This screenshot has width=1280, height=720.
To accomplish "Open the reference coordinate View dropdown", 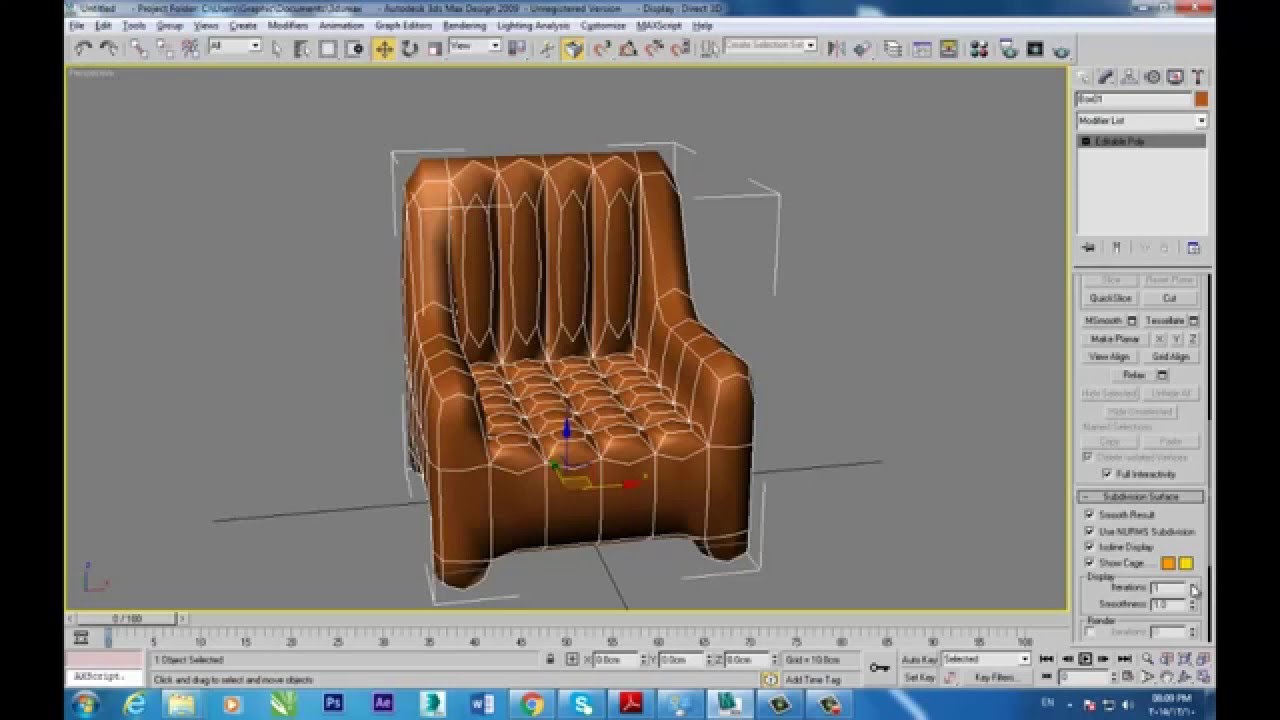I will (x=475, y=46).
